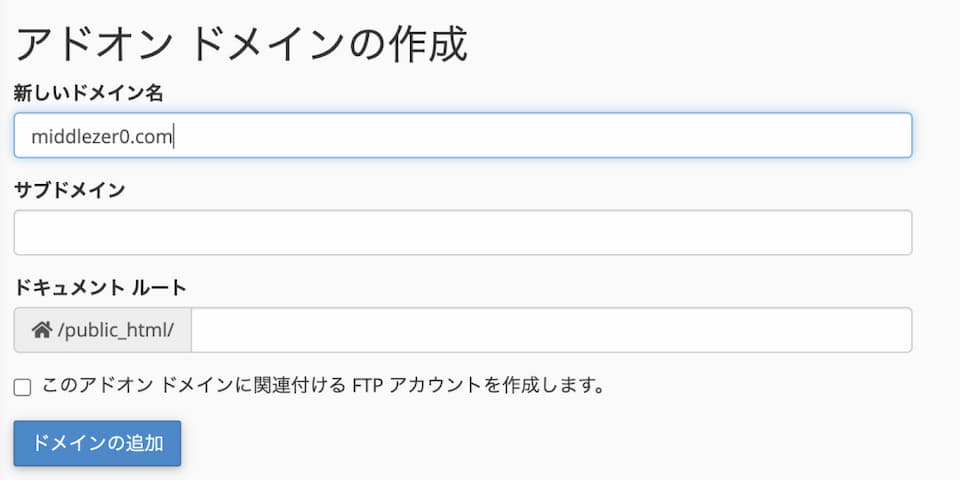Click the /public_html/ prefix text
Image resolution: width=960 pixels, height=480 pixels.
click(116, 331)
